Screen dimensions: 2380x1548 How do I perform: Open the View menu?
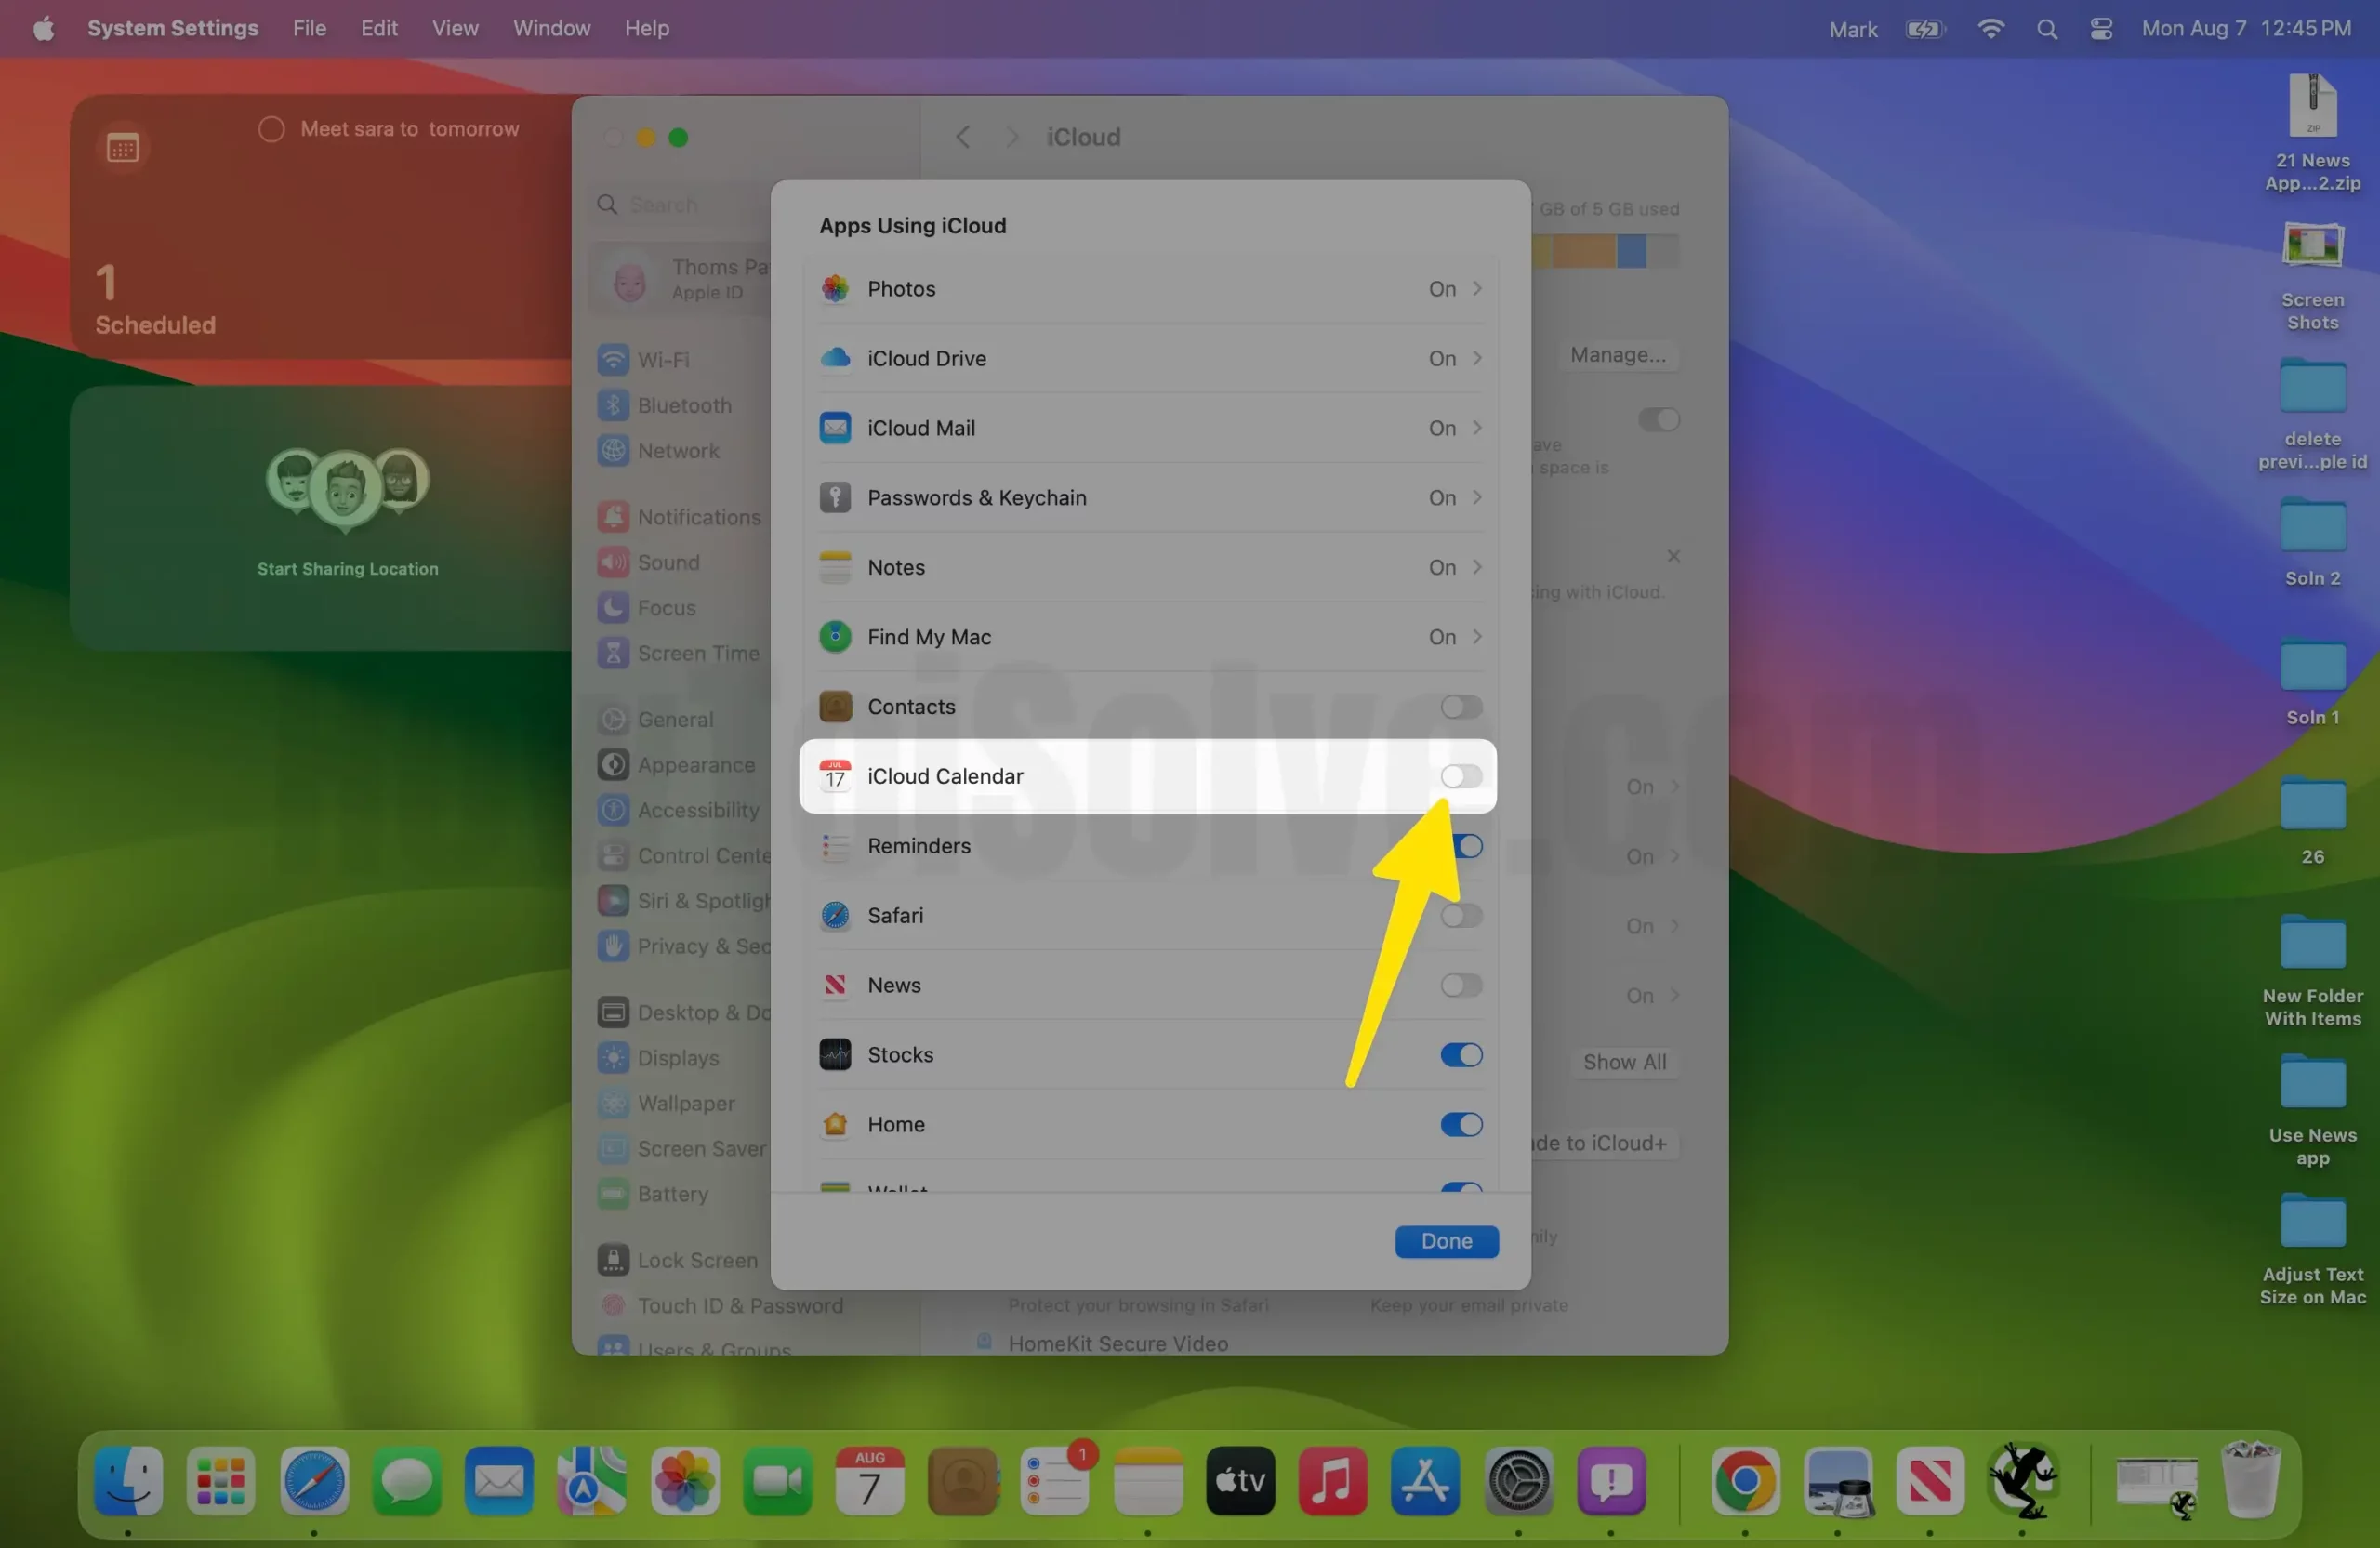tap(455, 28)
